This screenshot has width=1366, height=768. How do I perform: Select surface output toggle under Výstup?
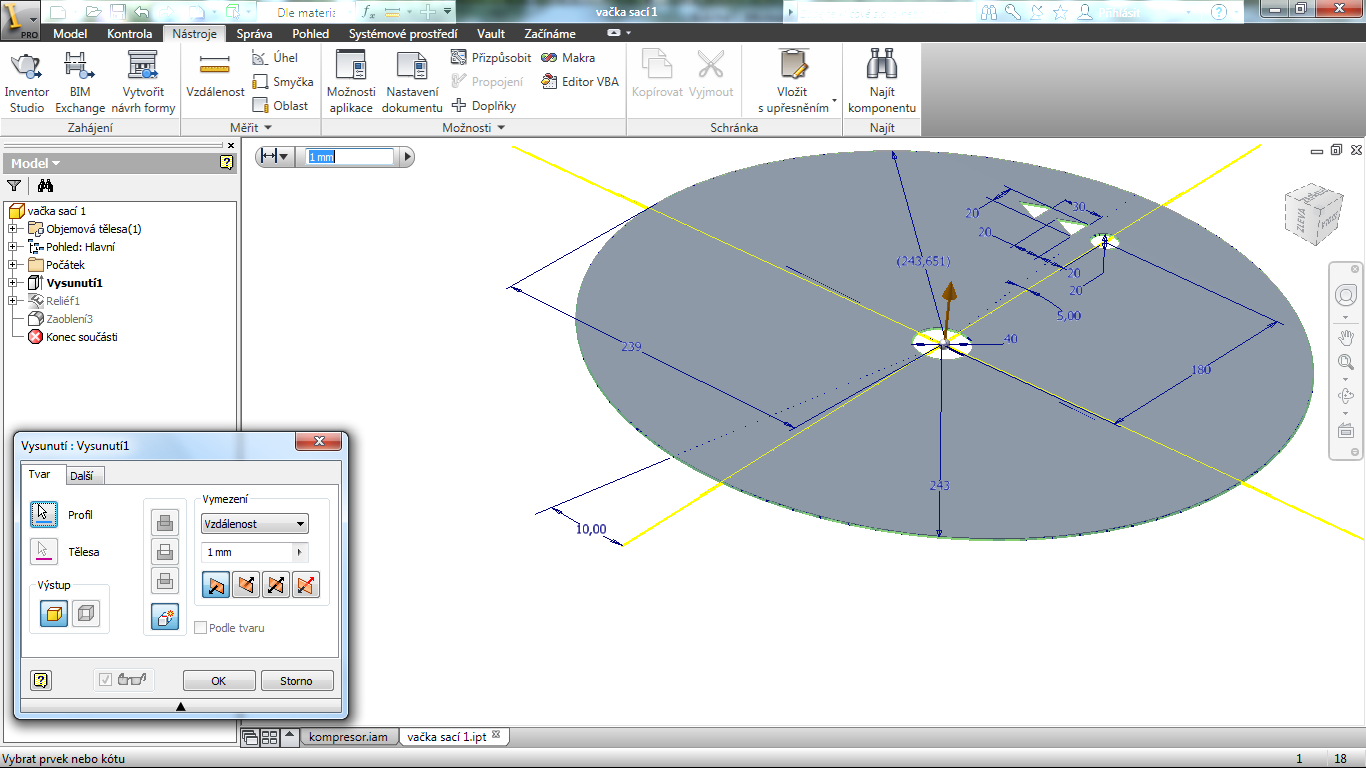86,614
